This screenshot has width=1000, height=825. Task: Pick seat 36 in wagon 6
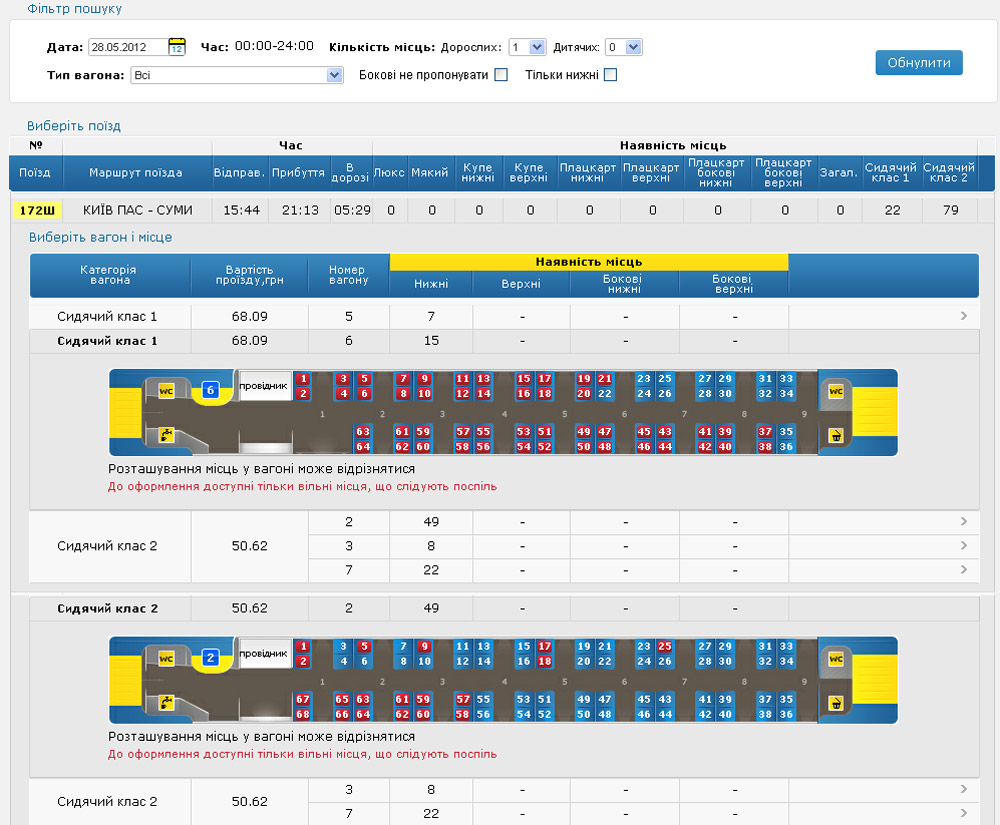click(786, 447)
